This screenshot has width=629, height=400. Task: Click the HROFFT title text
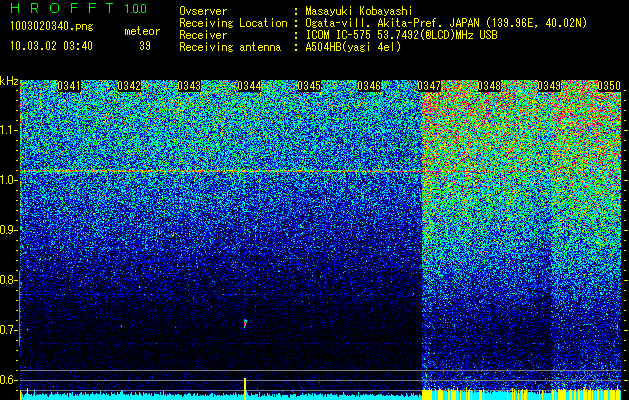coord(63,8)
